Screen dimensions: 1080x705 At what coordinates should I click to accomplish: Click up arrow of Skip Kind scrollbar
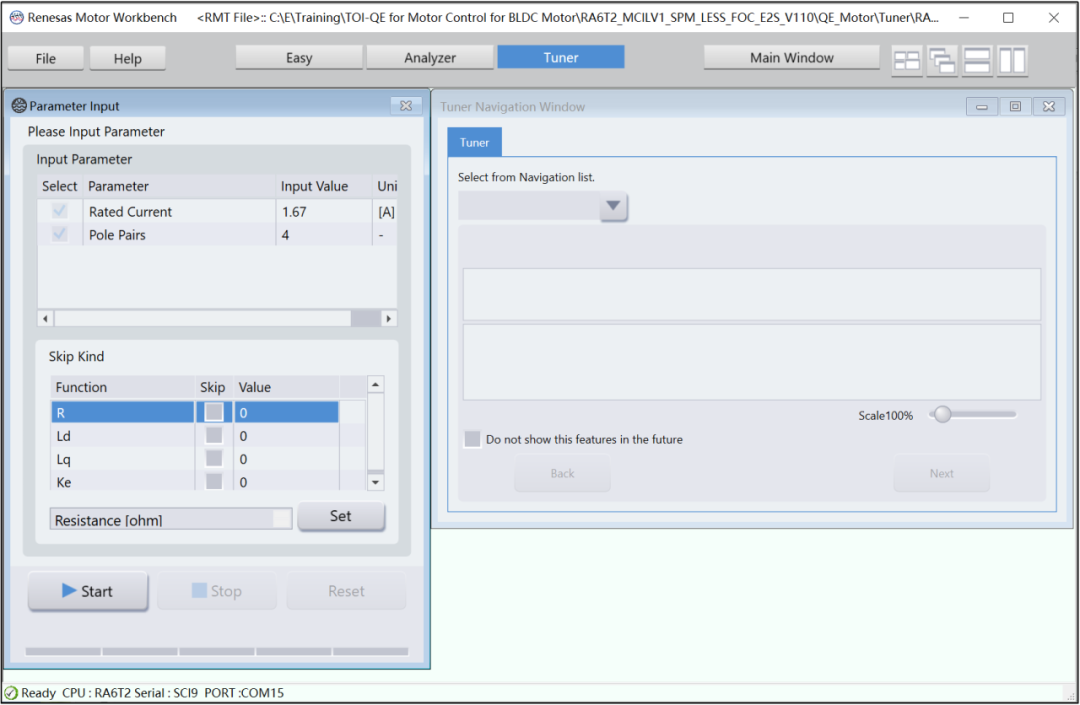coord(375,384)
